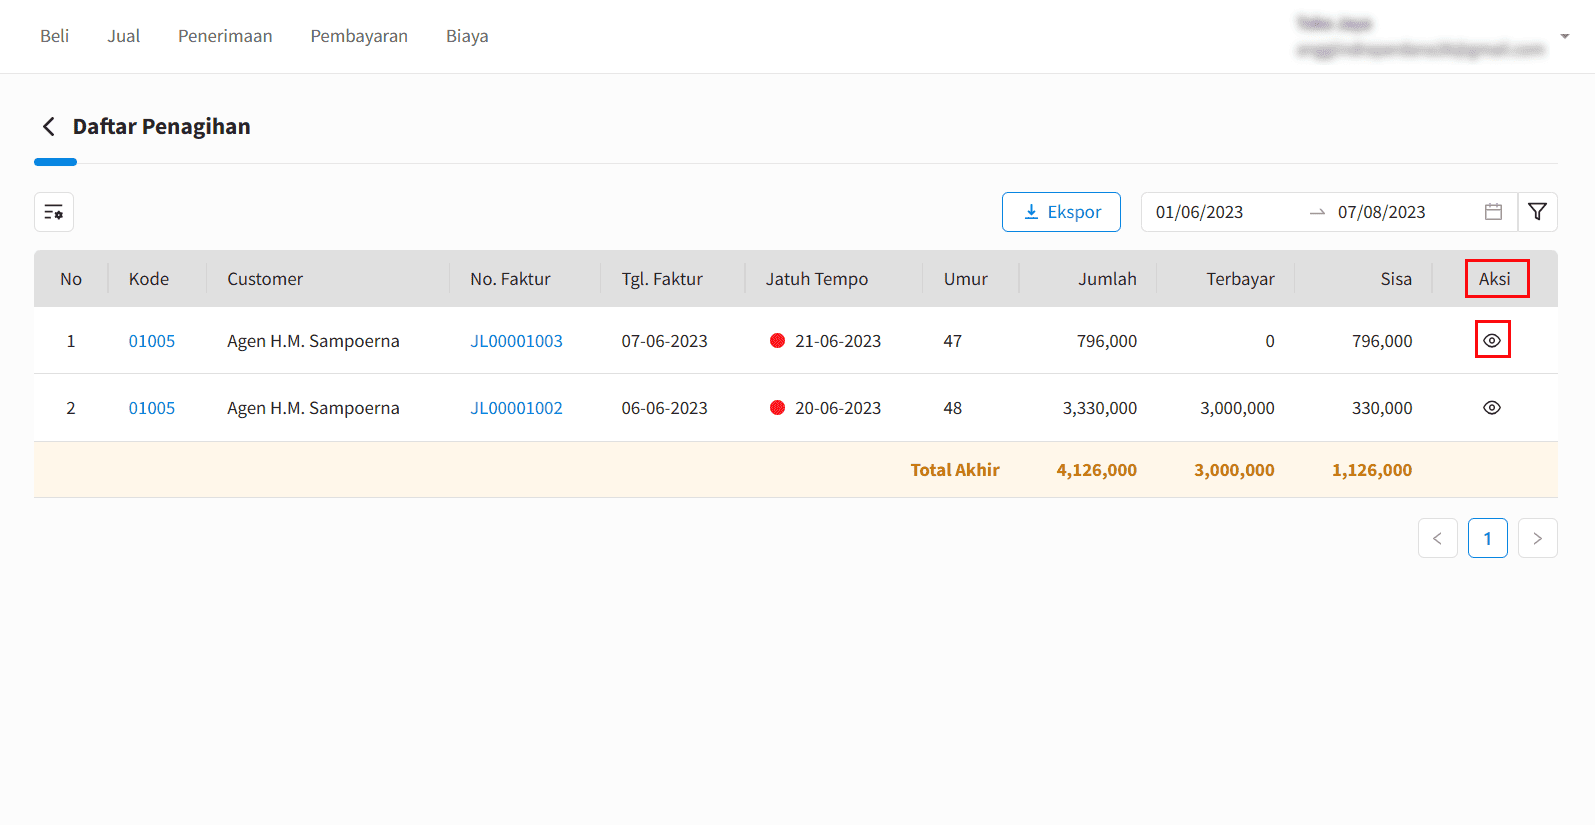Click the Jatuh Tempo column header
Viewport: 1595px width, 825px height.
point(817,279)
